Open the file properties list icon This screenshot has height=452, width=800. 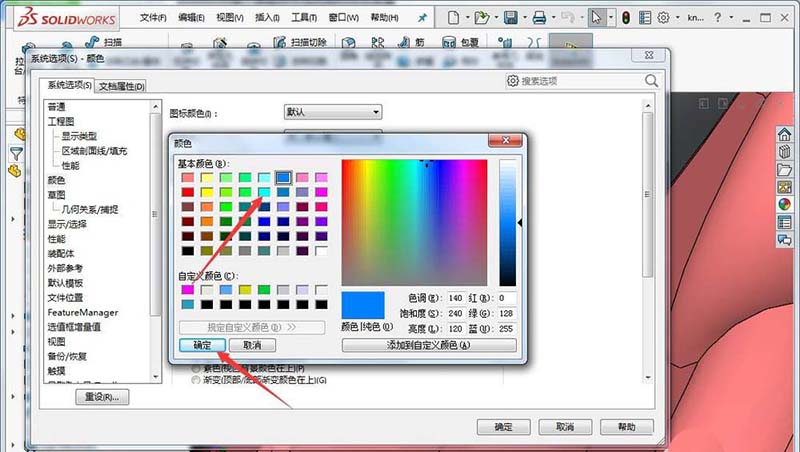tap(645, 18)
